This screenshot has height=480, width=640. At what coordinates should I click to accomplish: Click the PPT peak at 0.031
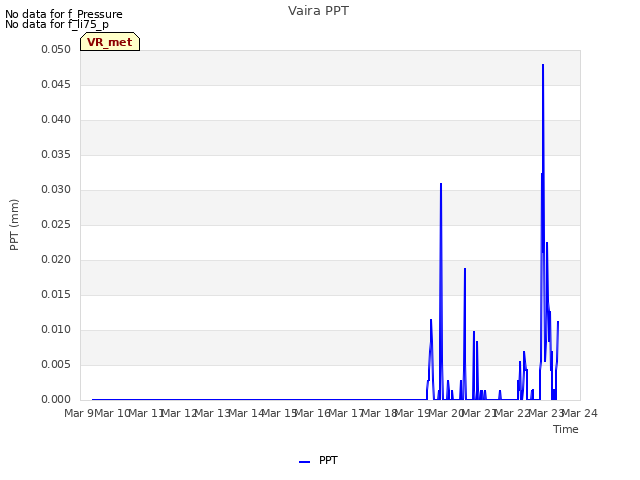click(x=441, y=184)
